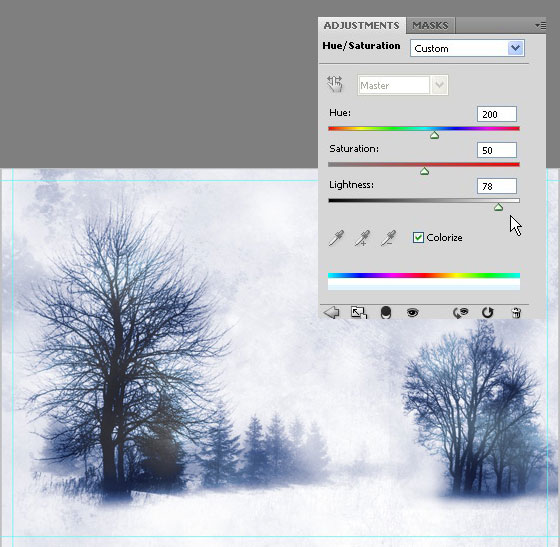Delete adjustment with the trash icon
This screenshot has width=560, height=547.
click(516, 312)
